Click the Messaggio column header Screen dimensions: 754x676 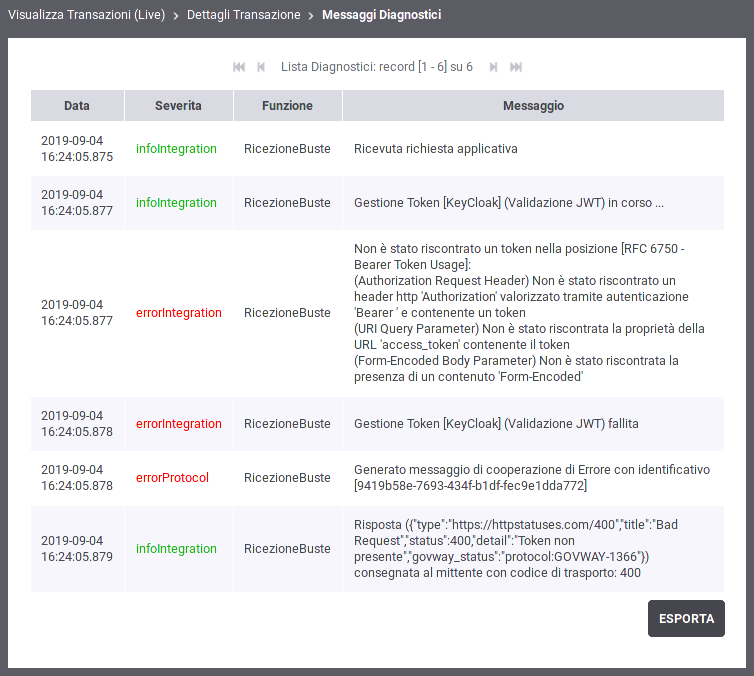click(533, 106)
